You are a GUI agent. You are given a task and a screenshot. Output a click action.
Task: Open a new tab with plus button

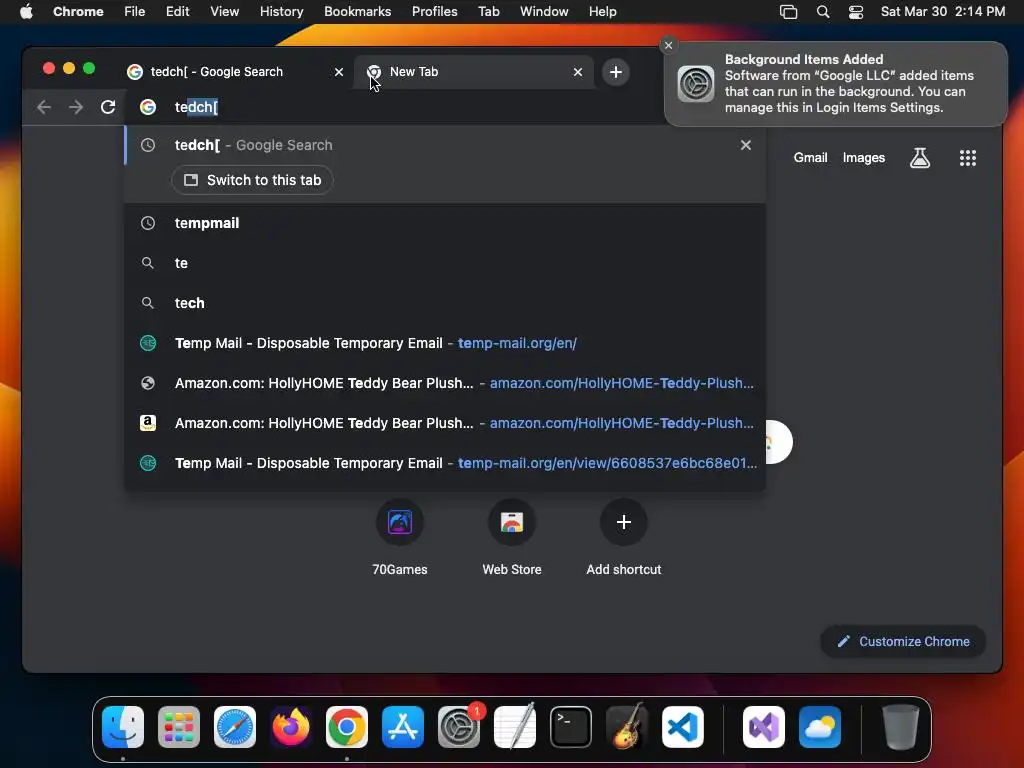[x=616, y=72]
